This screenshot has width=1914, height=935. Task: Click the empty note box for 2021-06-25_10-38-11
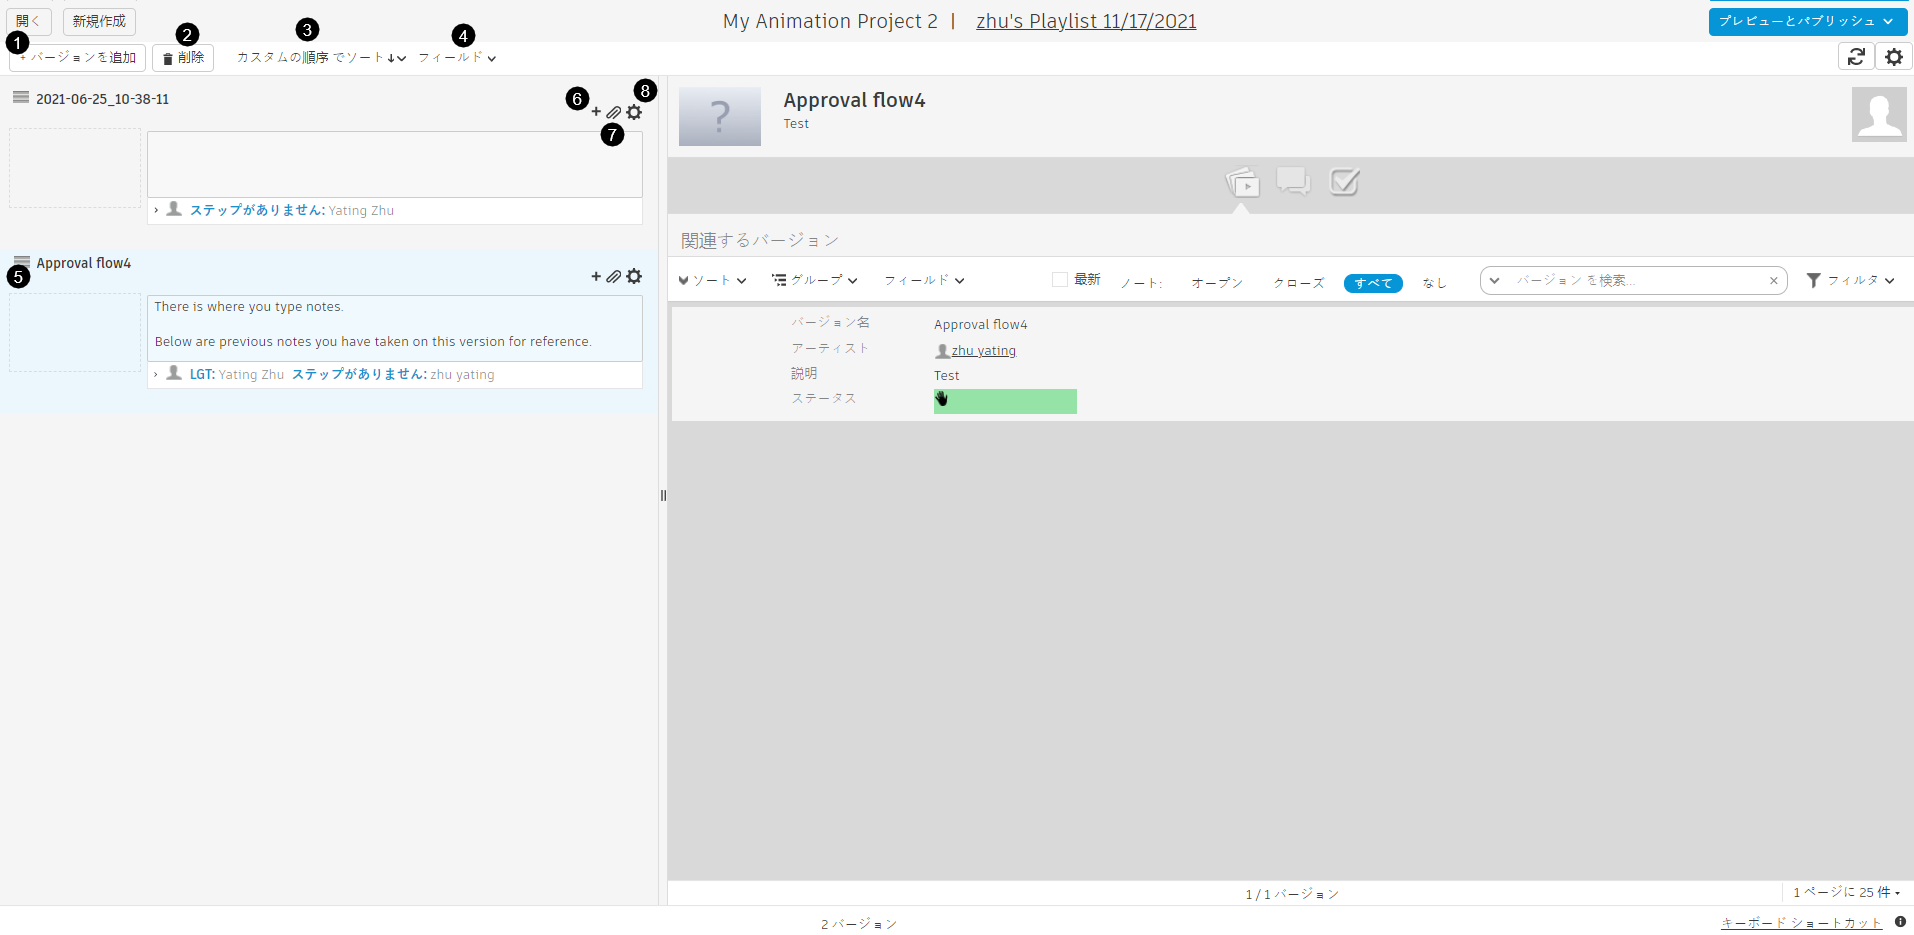(395, 164)
